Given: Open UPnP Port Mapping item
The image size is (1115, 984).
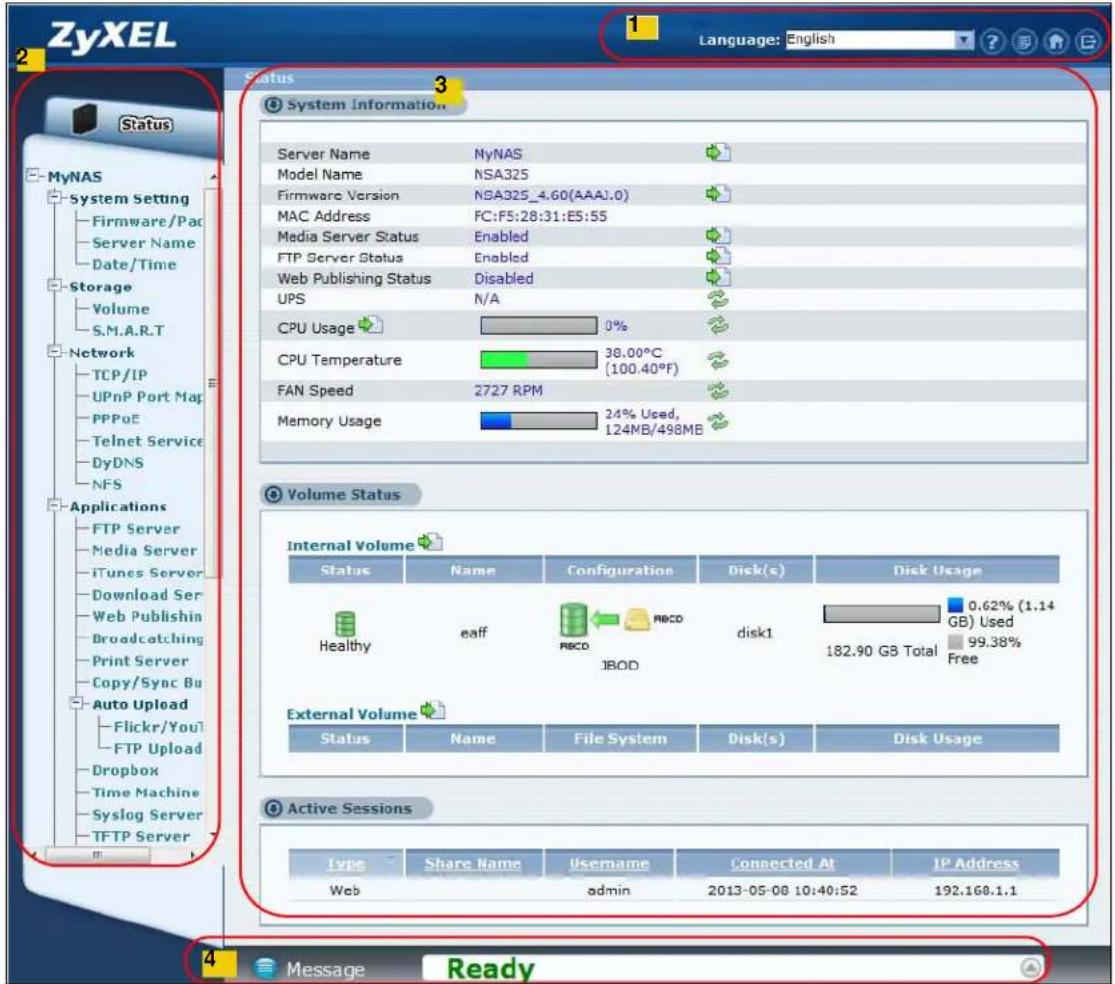Looking at the screenshot, I should tap(147, 397).
